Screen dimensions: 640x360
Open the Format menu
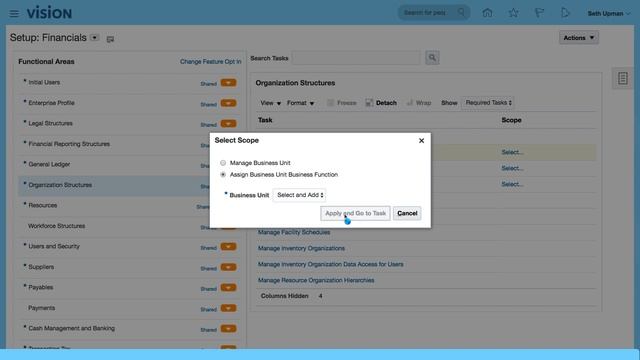coord(300,103)
